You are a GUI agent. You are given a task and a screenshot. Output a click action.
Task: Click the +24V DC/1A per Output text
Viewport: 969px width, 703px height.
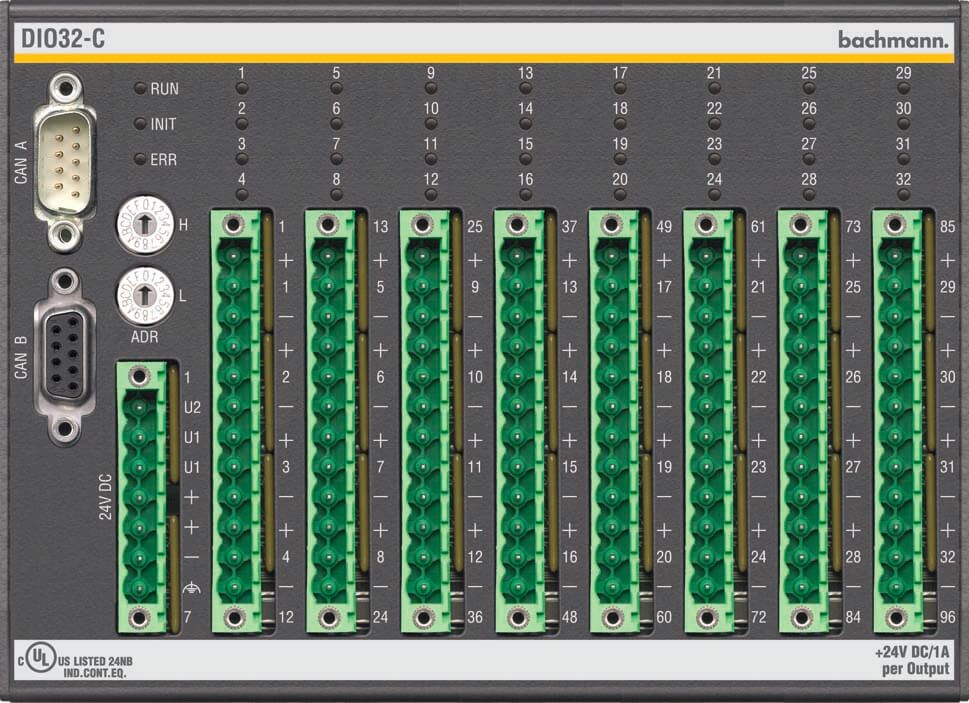(x=912, y=660)
